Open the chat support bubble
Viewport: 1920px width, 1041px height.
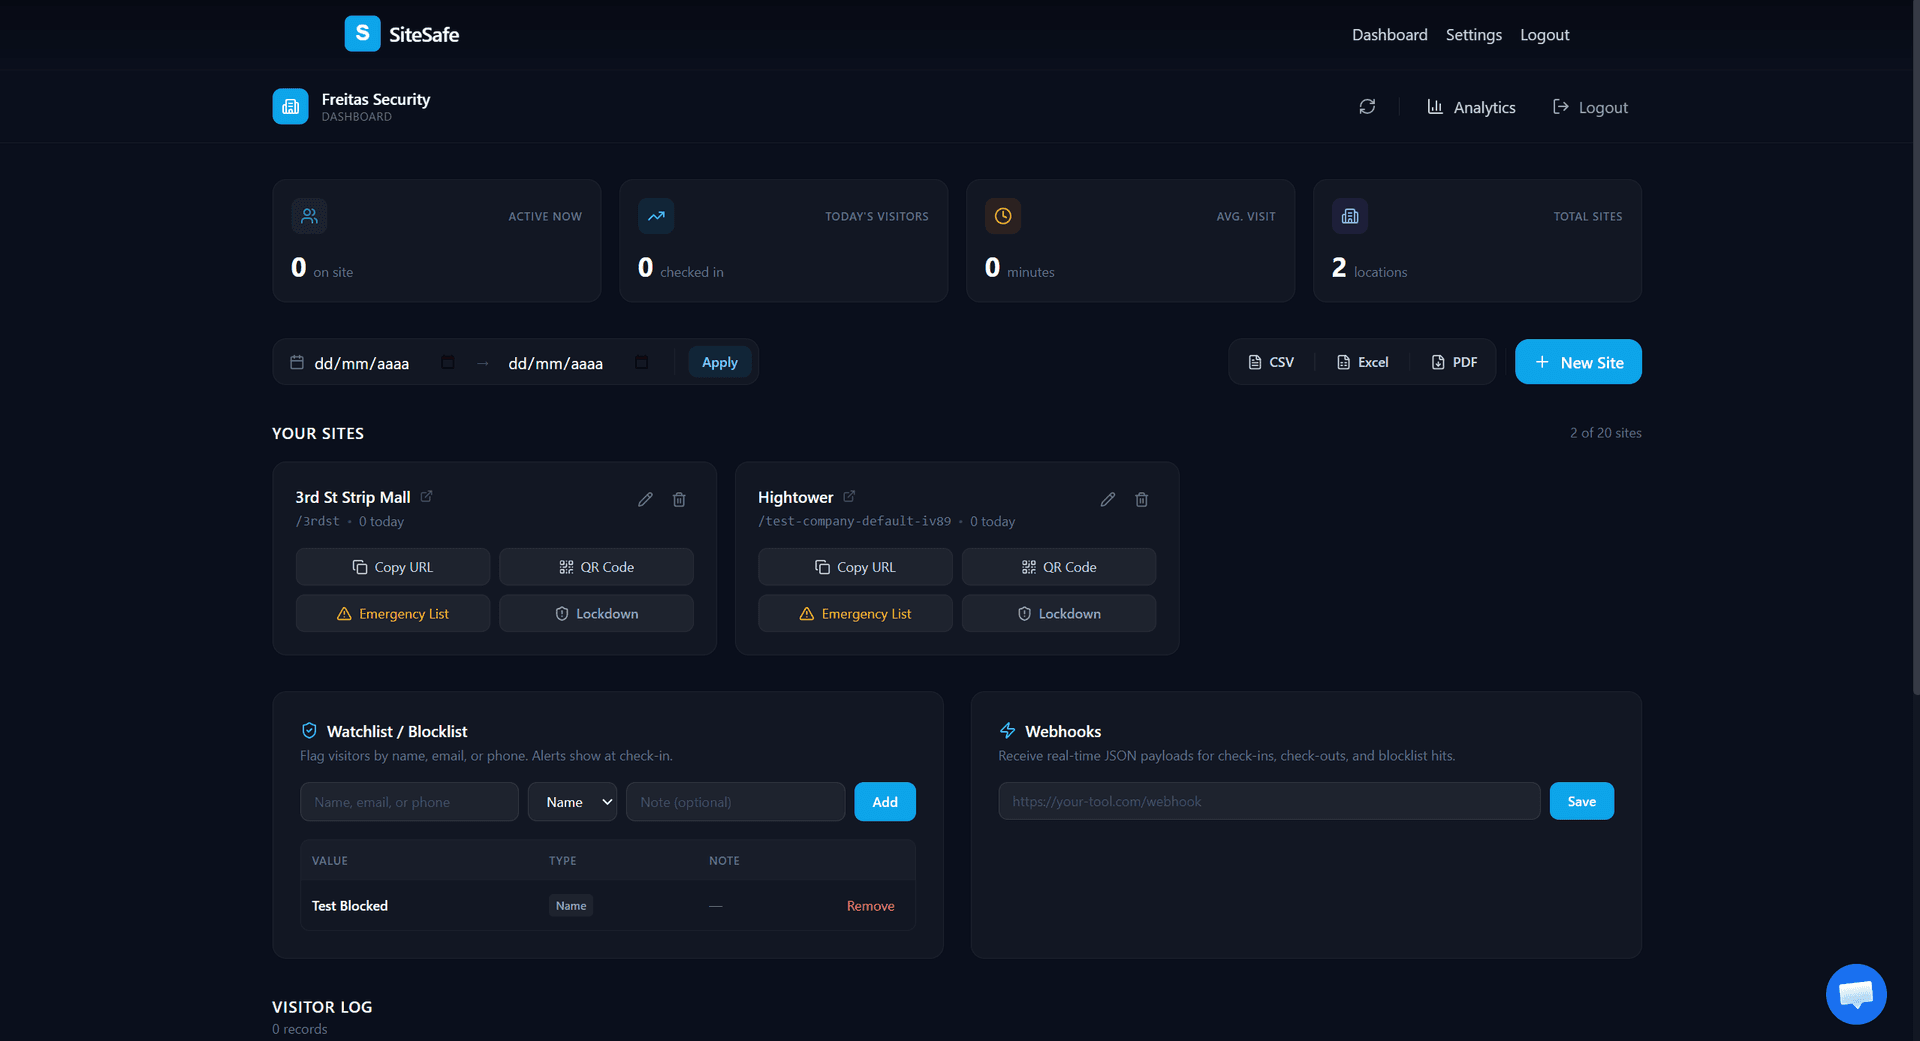[x=1856, y=994]
